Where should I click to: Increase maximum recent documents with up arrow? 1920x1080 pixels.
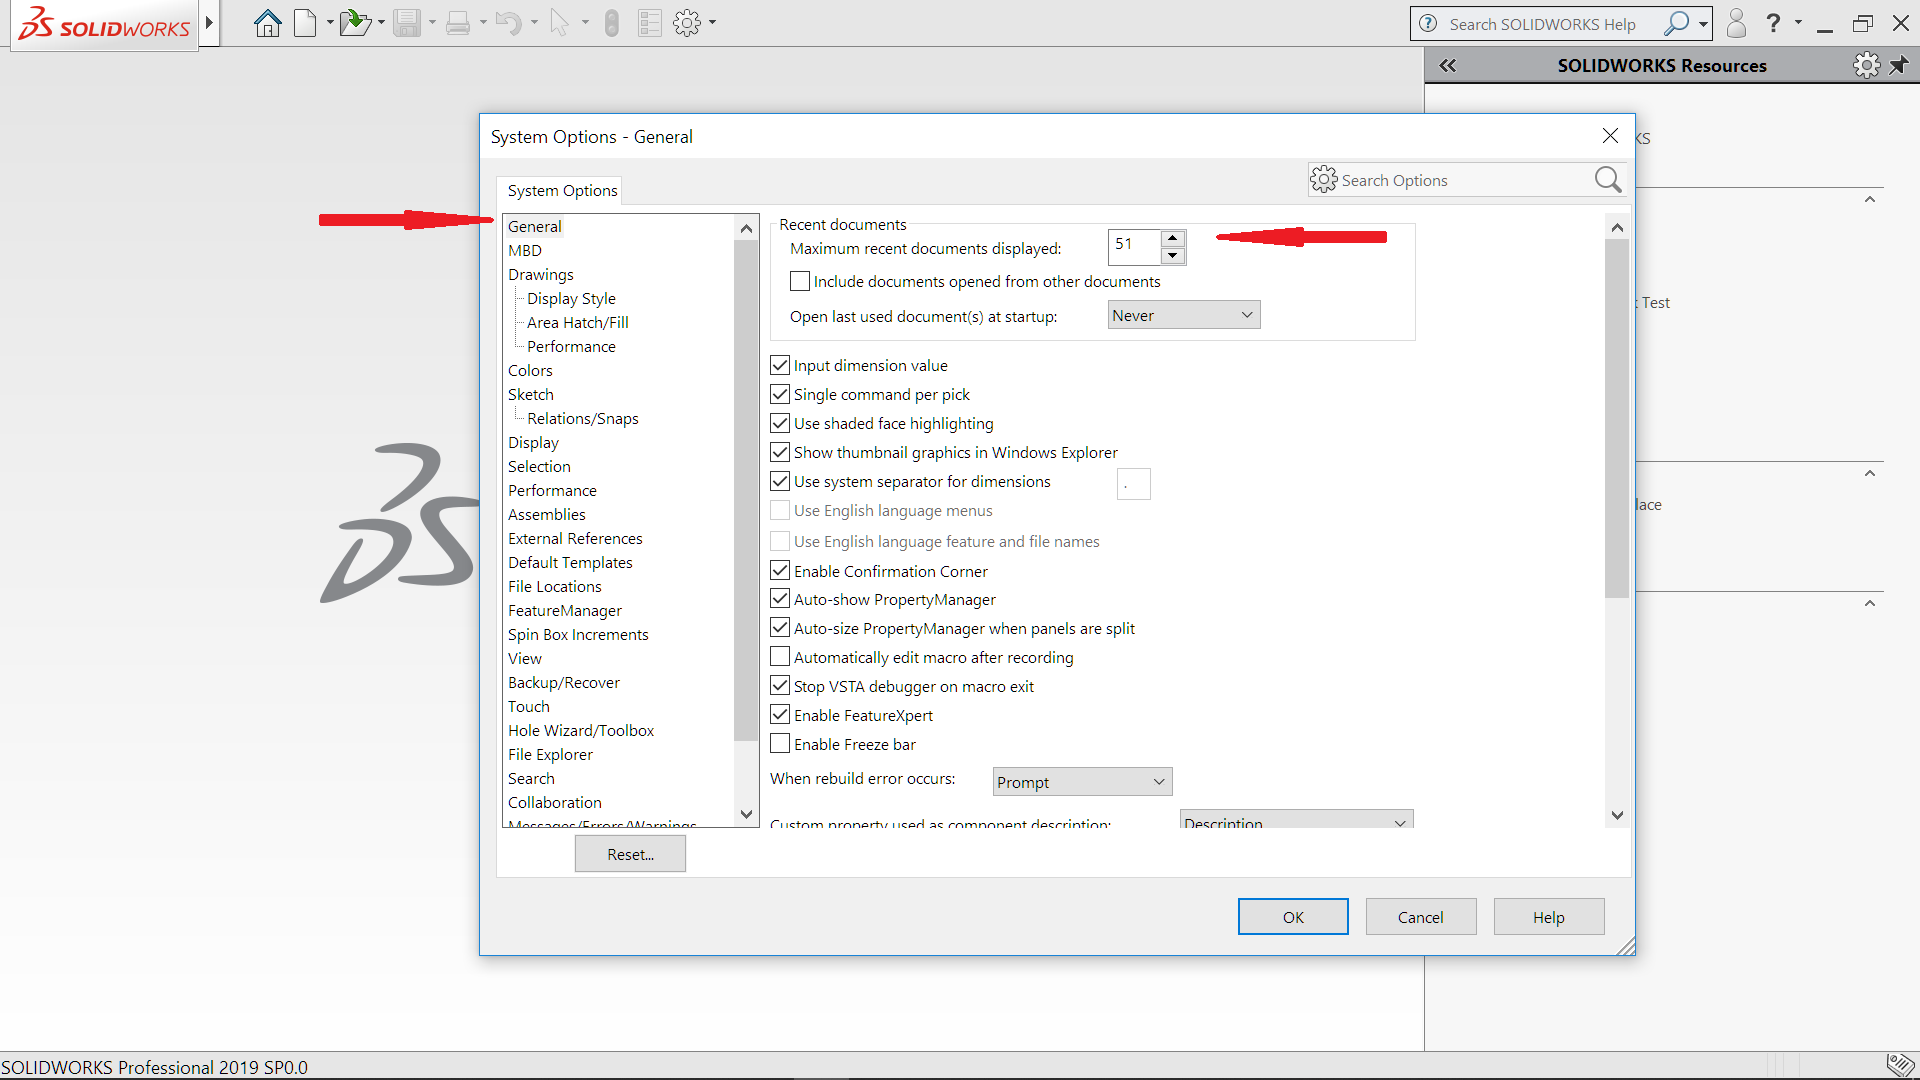click(x=1173, y=238)
